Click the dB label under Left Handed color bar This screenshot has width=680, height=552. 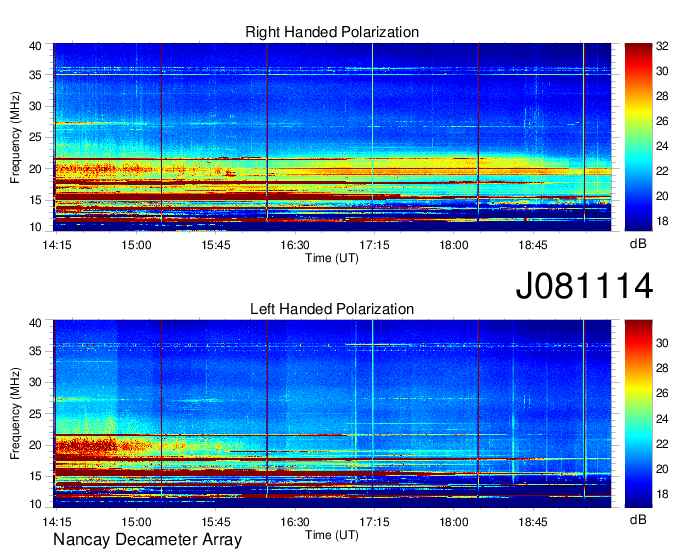638,519
